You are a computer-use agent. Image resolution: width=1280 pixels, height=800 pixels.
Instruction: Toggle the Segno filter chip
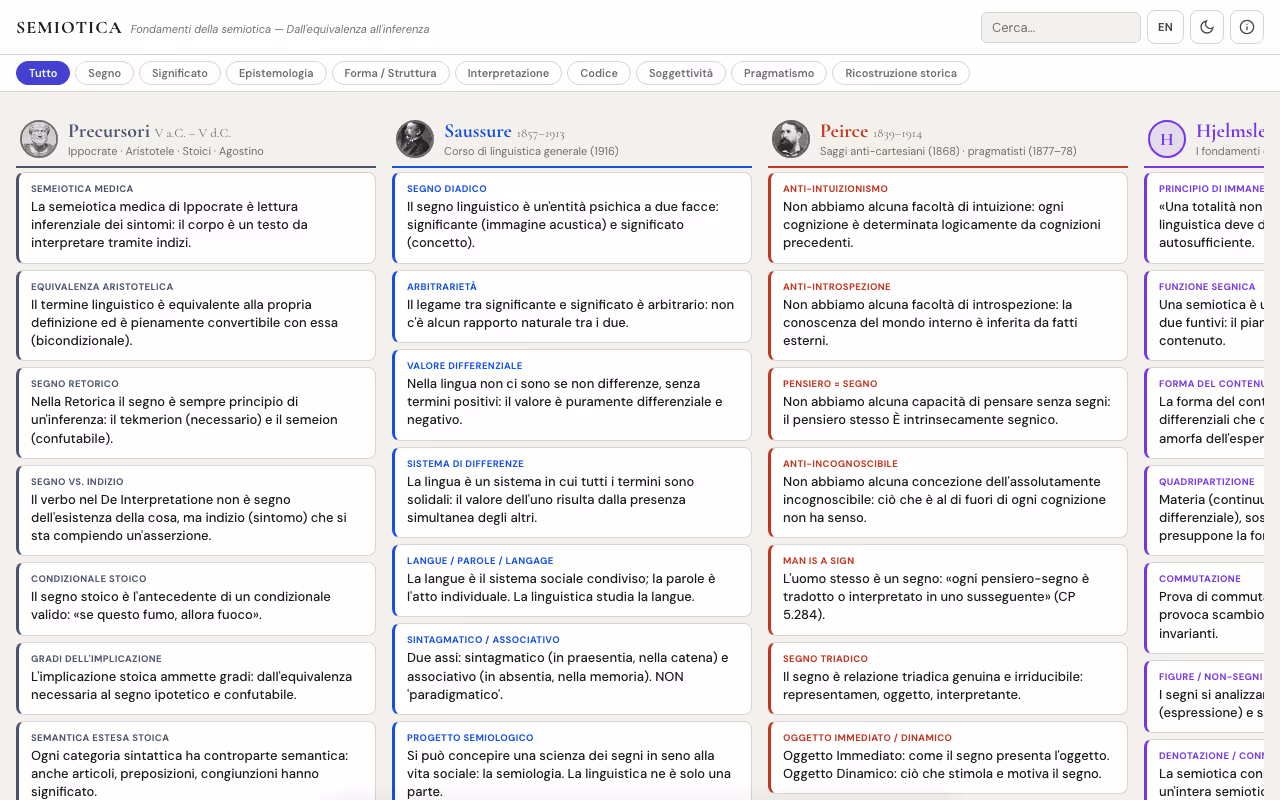104,72
